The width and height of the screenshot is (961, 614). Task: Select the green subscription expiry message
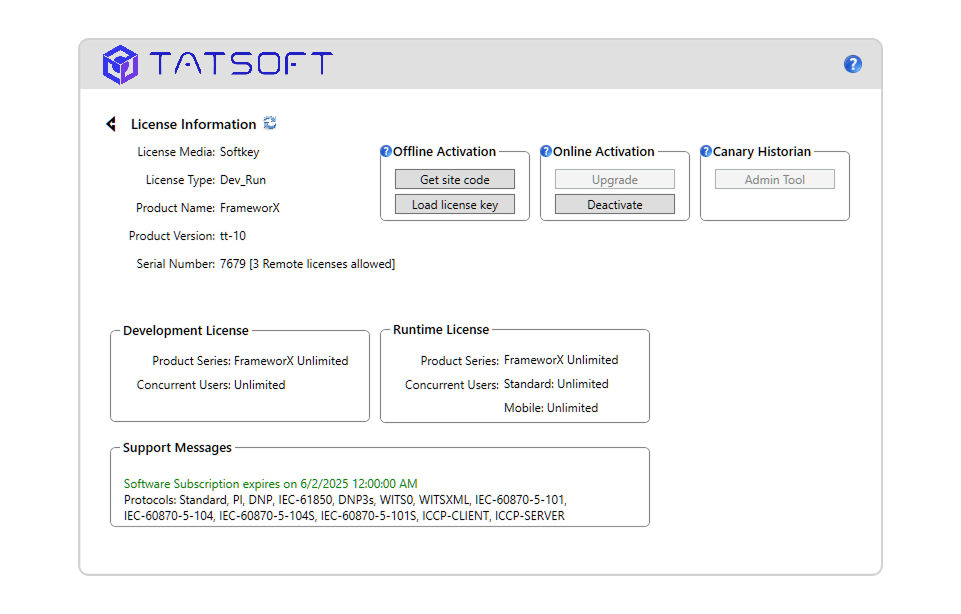point(270,484)
